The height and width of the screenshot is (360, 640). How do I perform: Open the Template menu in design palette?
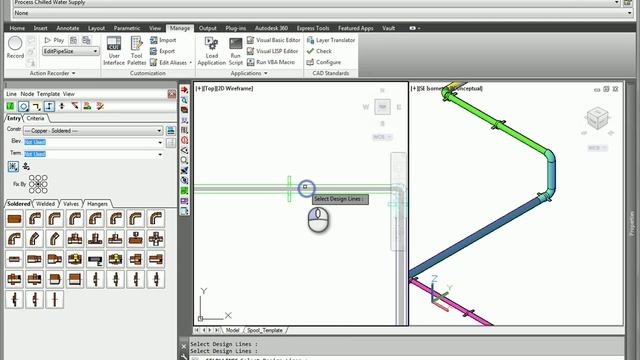pyautogui.click(x=48, y=94)
